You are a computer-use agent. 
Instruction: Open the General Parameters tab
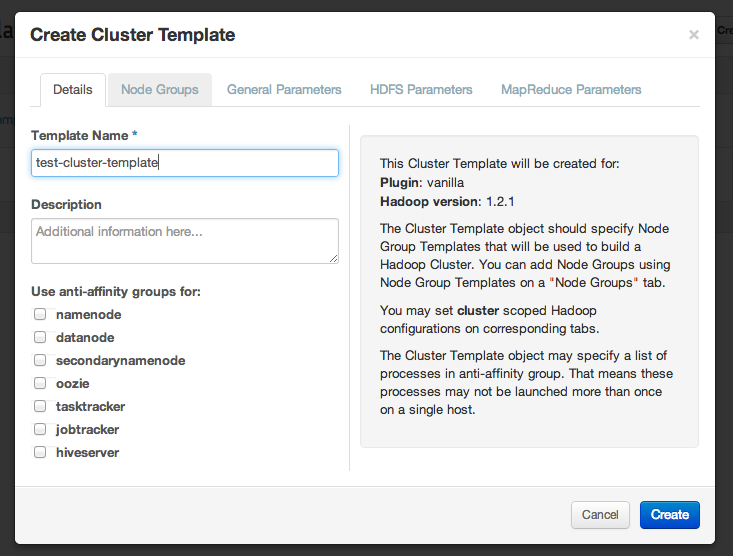(x=284, y=89)
